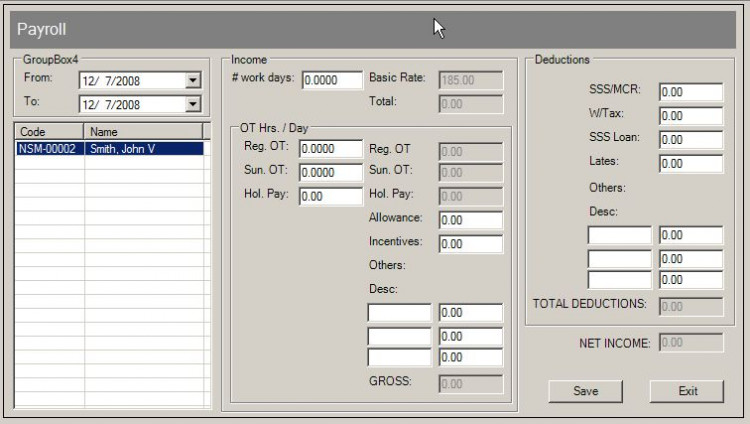Click the Reg. OT hours input
Image resolution: width=750 pixels, height=424 pixels.
click(331, 149)
